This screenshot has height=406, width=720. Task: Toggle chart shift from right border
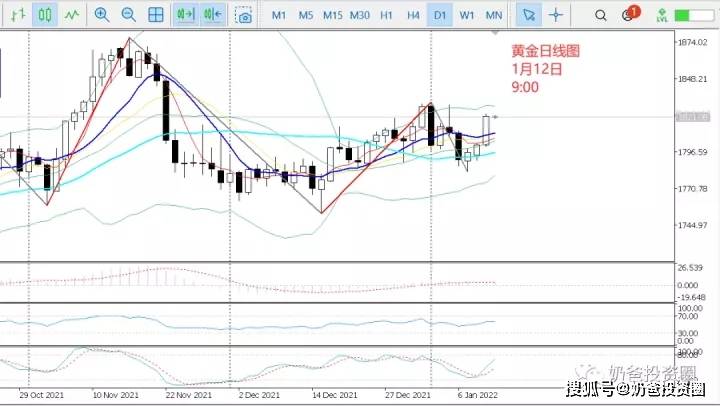click(x=213, y=15)
